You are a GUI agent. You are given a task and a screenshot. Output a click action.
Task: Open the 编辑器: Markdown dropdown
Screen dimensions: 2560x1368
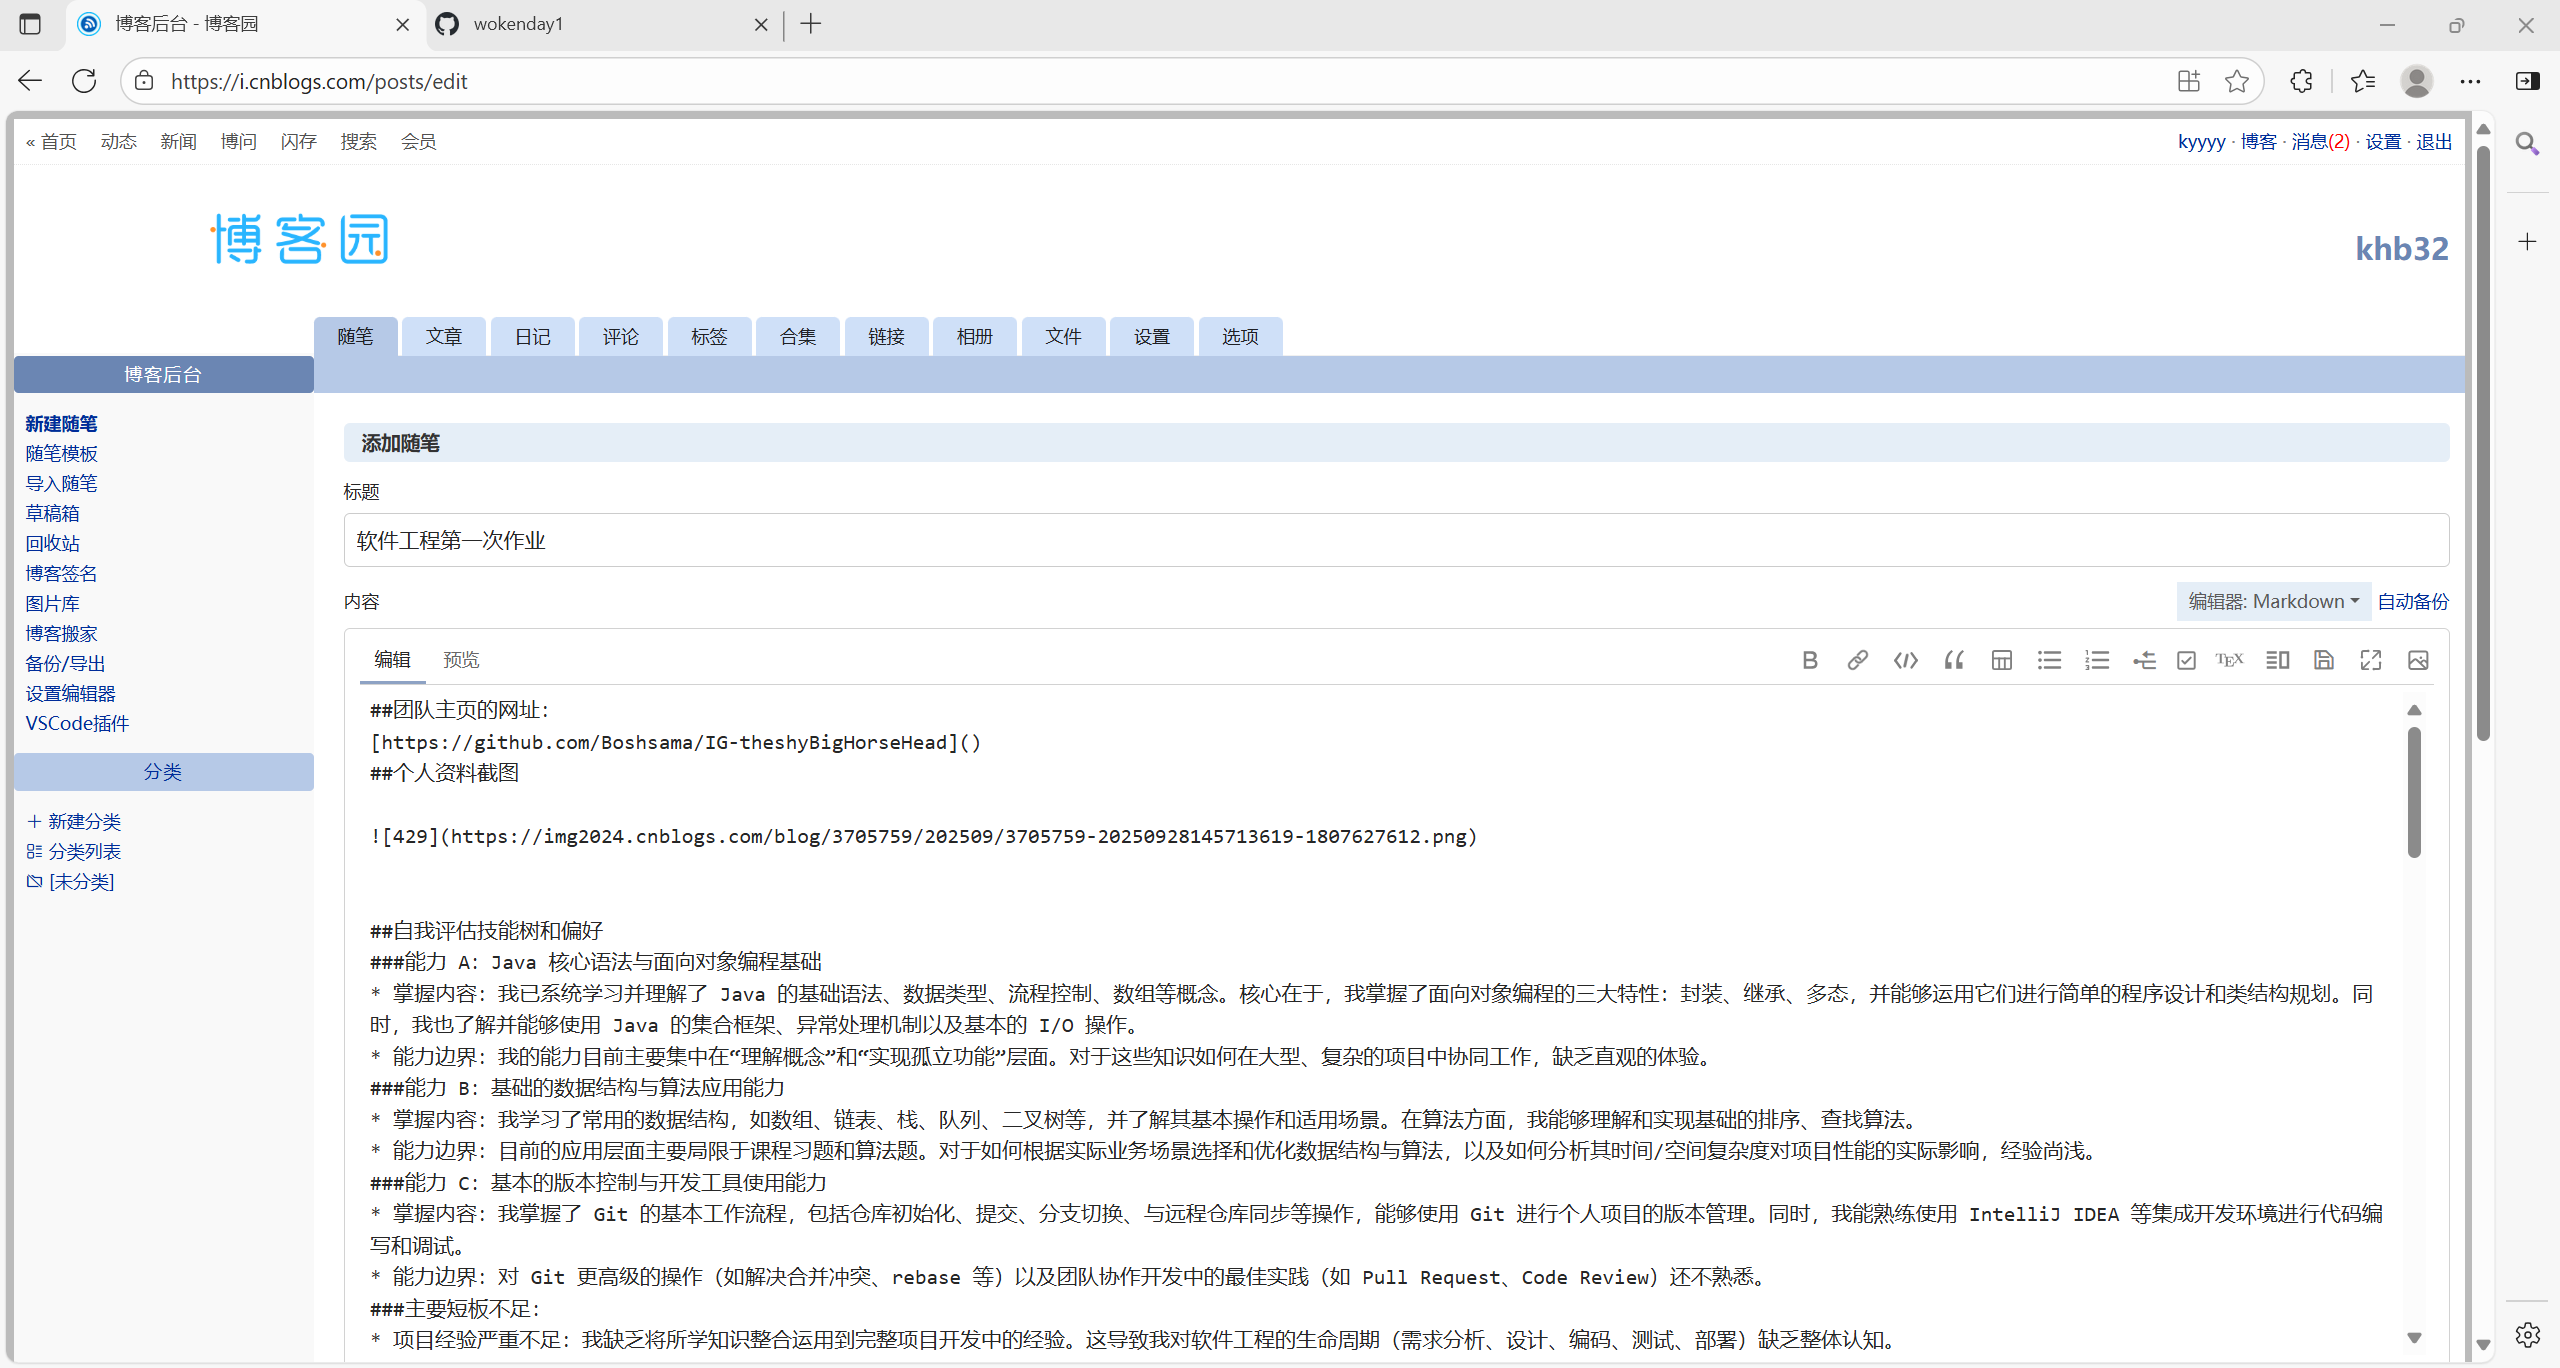click(2272, 601)
